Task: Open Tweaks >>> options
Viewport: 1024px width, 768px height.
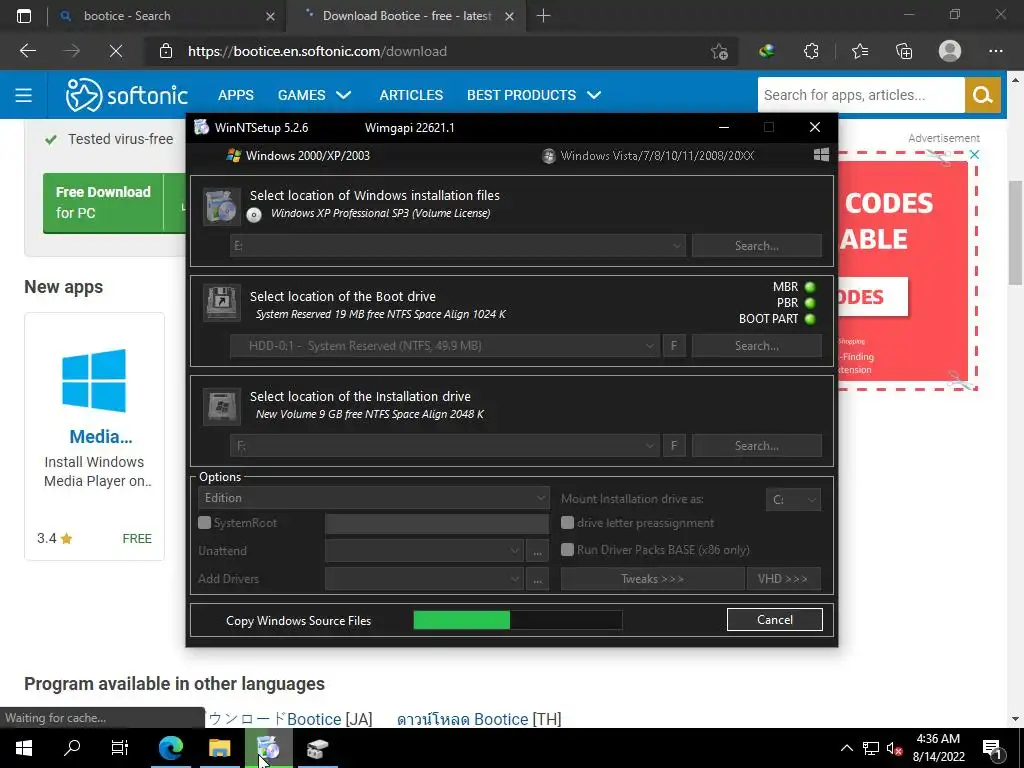Action: 652,579
